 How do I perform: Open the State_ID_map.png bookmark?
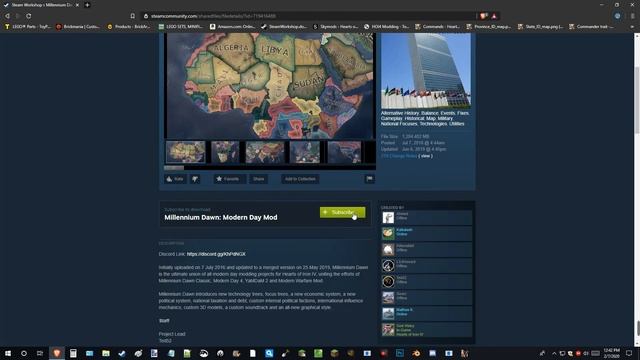(x=540, y=27)
